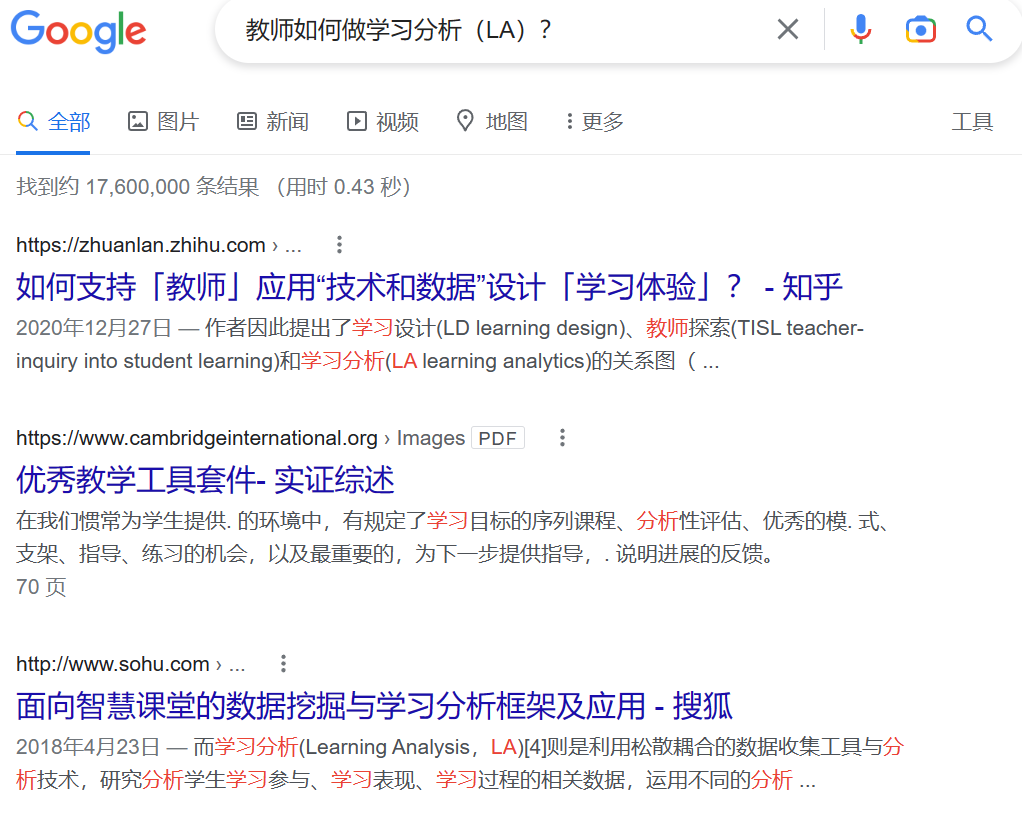Image resolution: width=1022 pixels, height=814 pixels.
Task: Click the PDF label next to the Cambridge result
Action: (x=497, y=437)
